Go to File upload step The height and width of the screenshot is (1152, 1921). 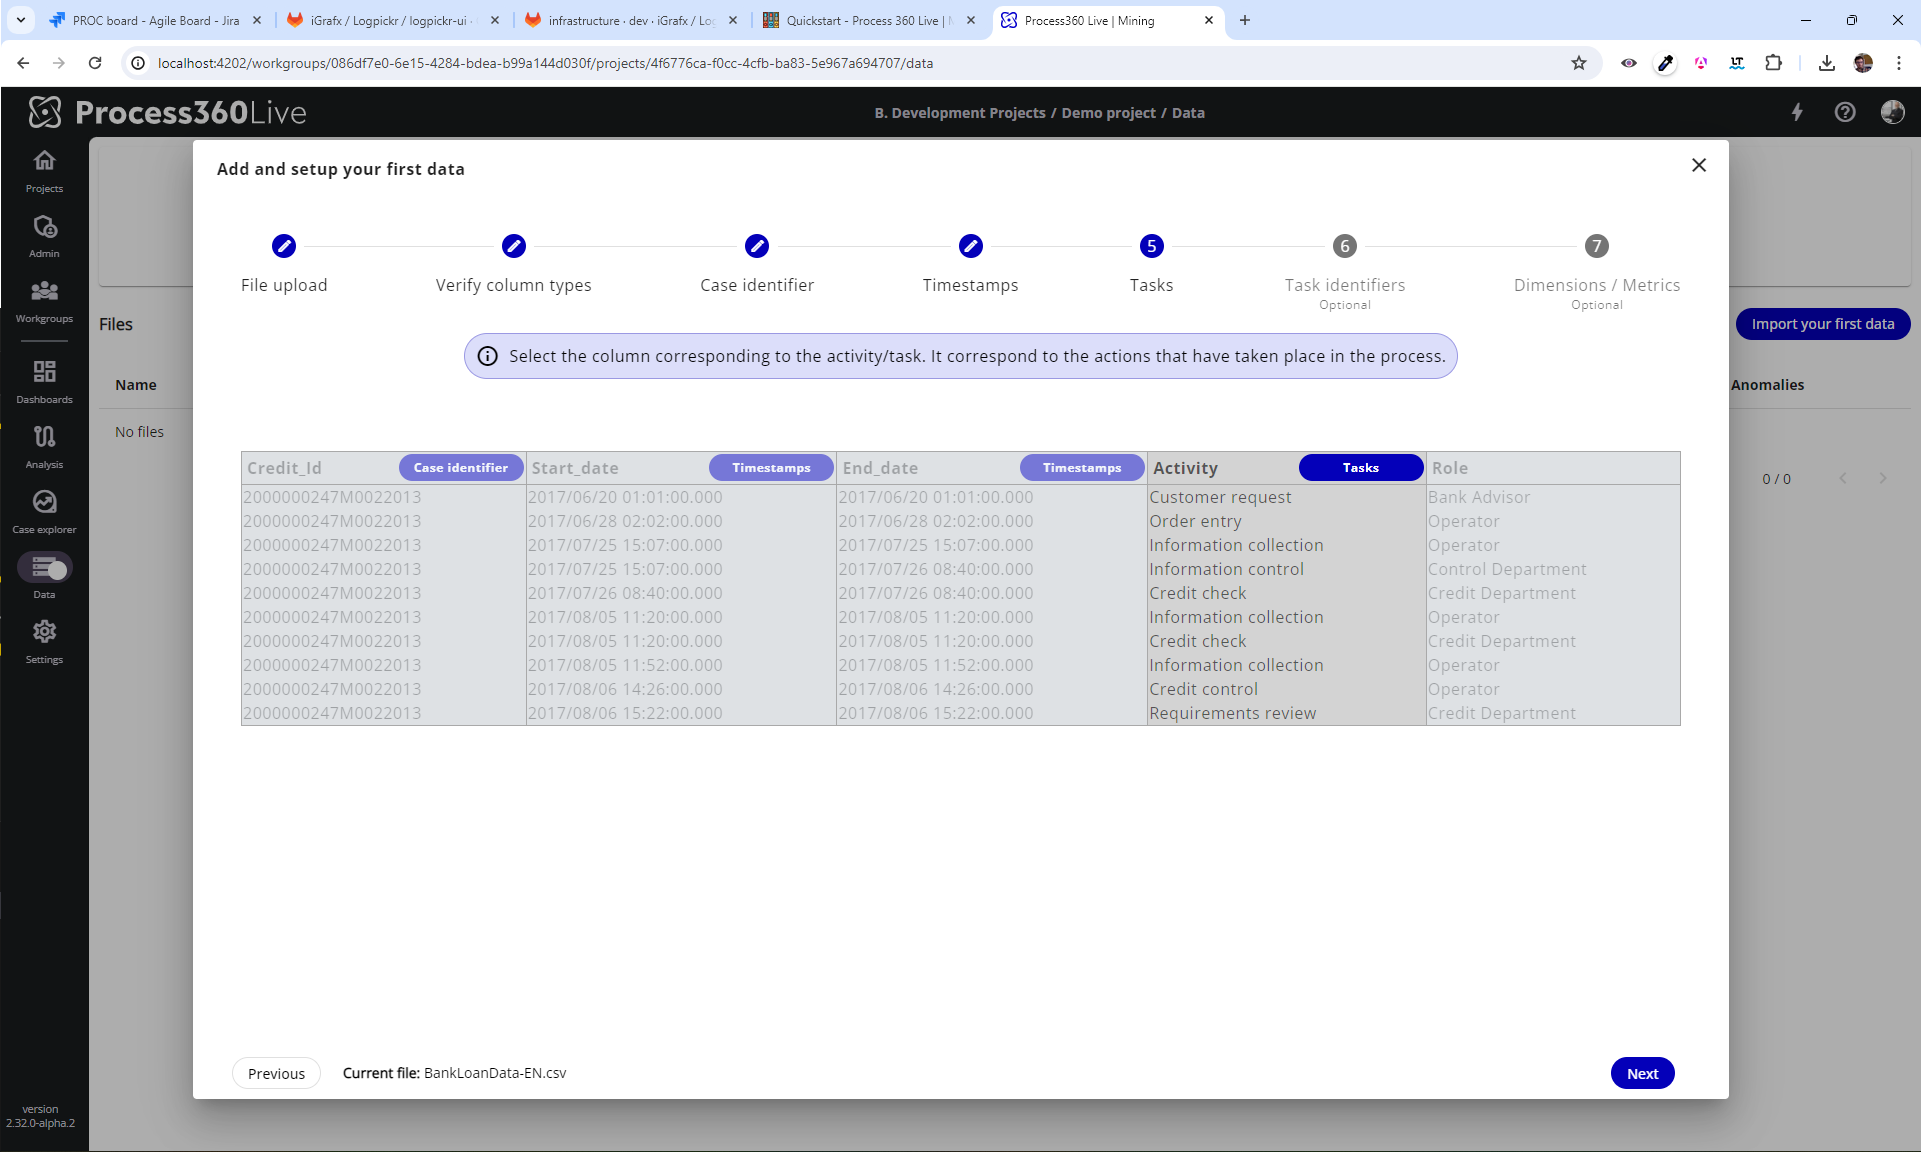(284, 265)
